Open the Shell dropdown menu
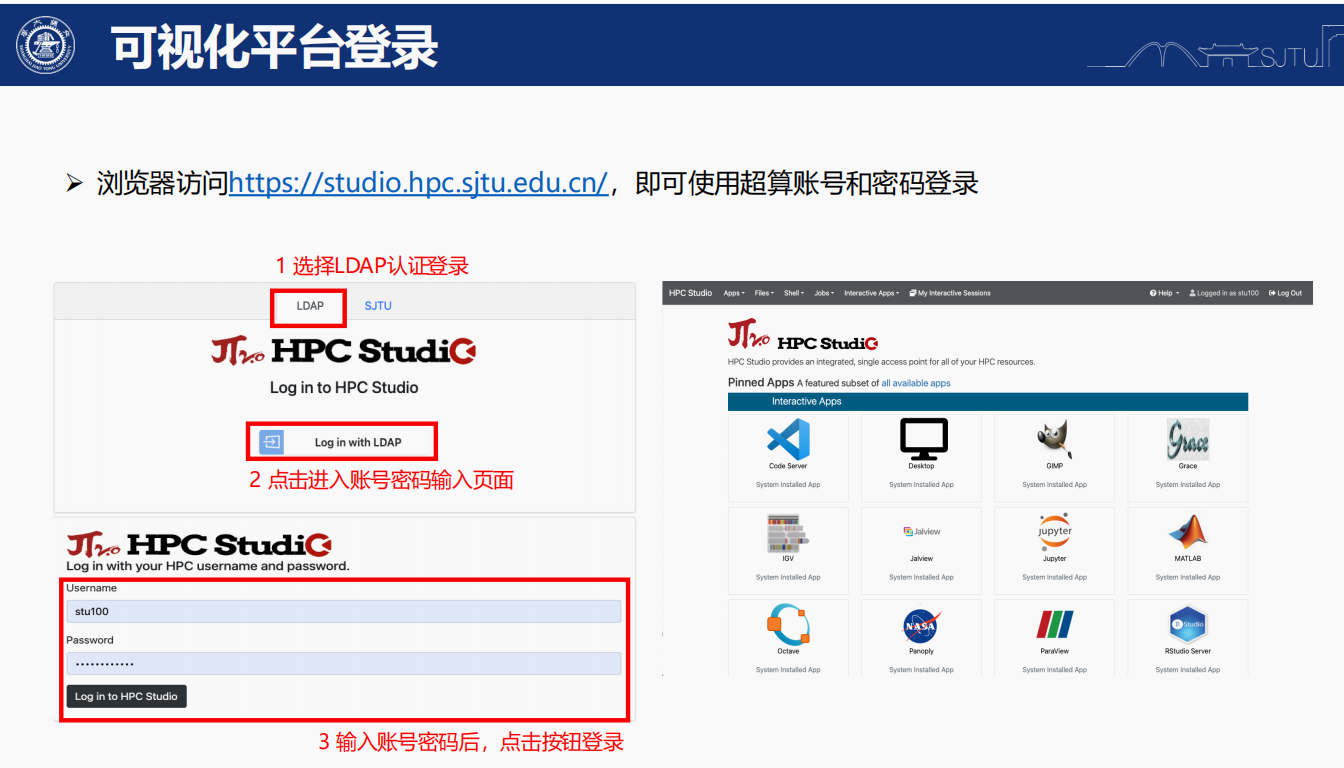 [794, 293]
